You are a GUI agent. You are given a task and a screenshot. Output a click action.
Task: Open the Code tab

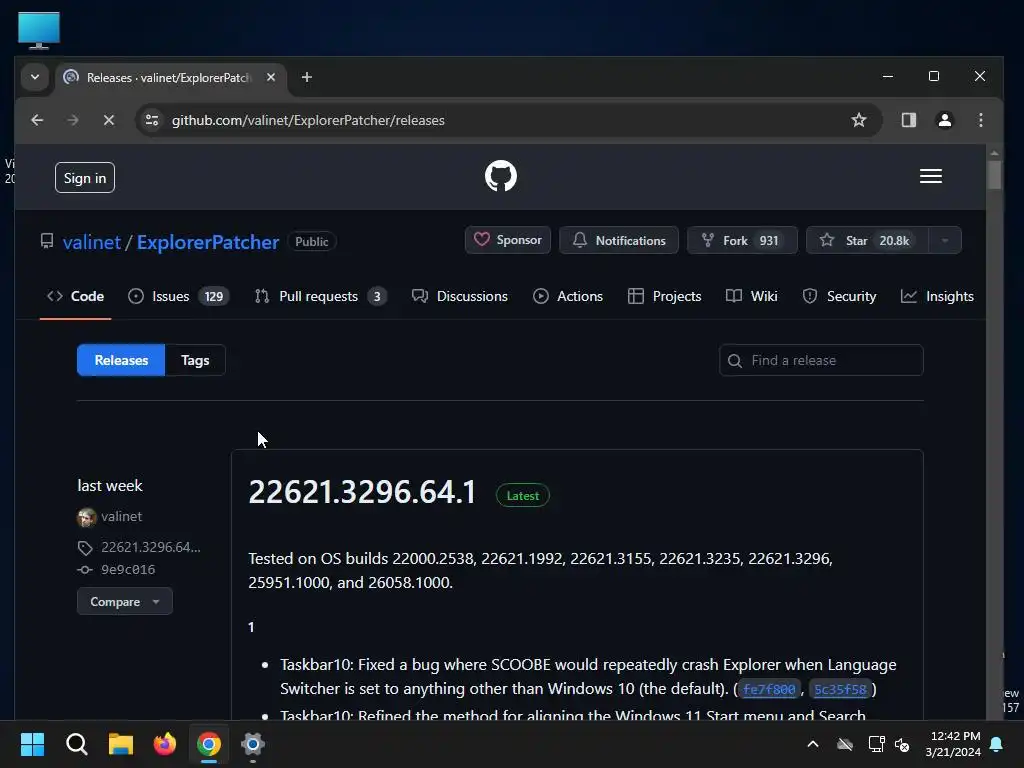coord(75,296)
